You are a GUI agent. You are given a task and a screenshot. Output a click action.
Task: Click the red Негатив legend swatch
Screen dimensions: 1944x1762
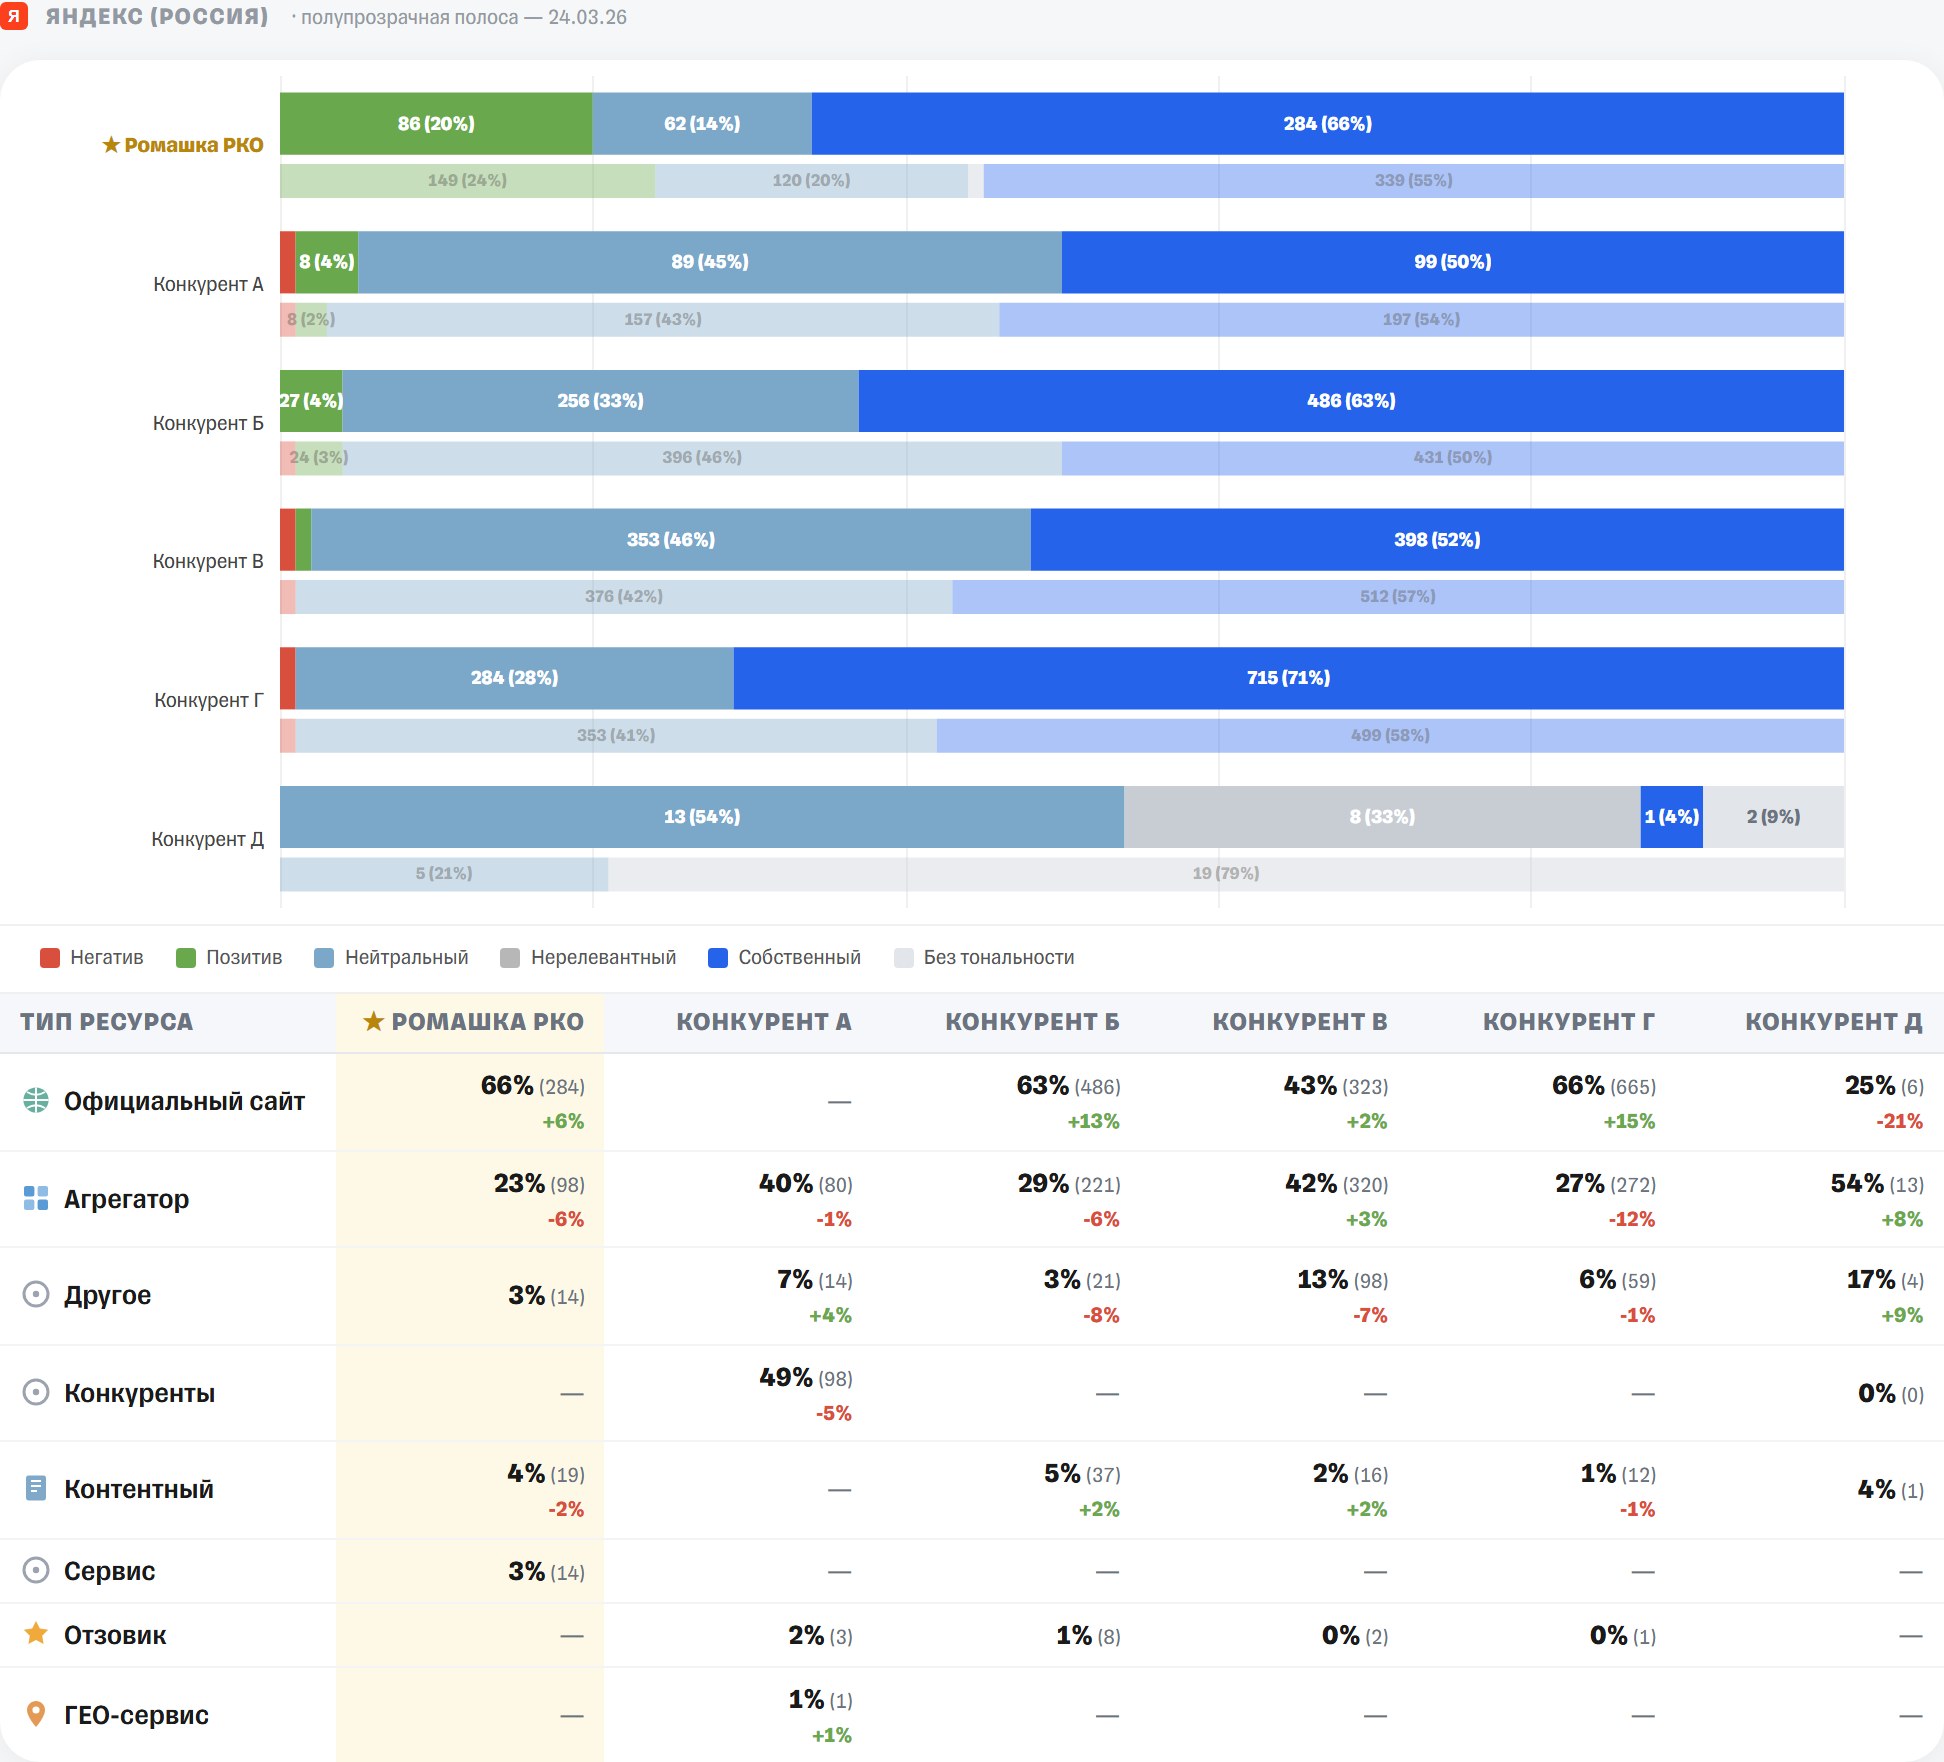pos(50,958)
